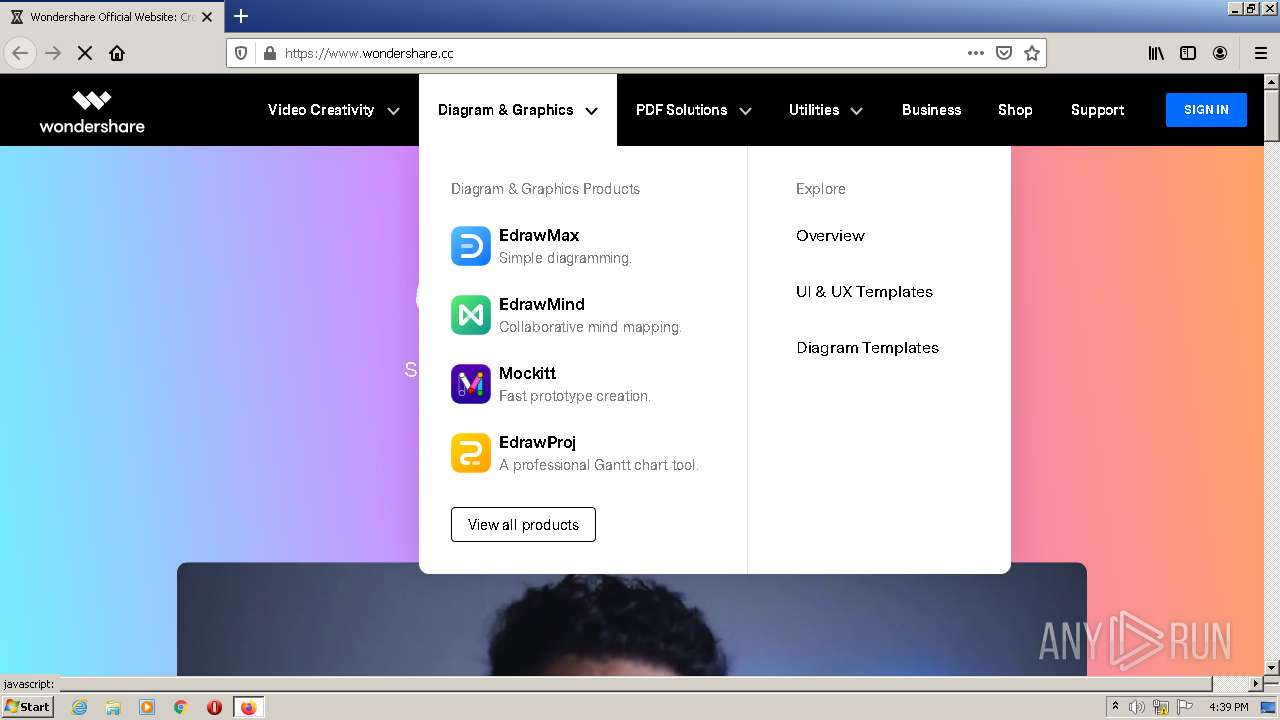Open Mockitt title link
1280x720 pixels.
[x=527, y=374]
